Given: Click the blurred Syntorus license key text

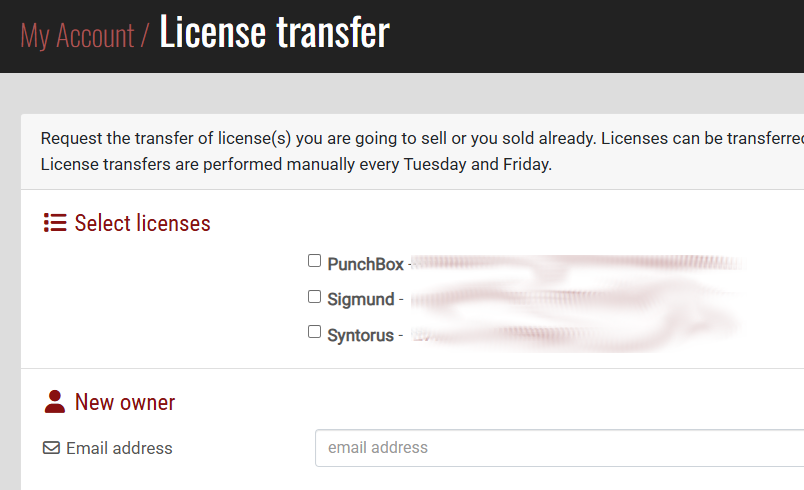Looking at the screenshot, I should click(577, 335).
